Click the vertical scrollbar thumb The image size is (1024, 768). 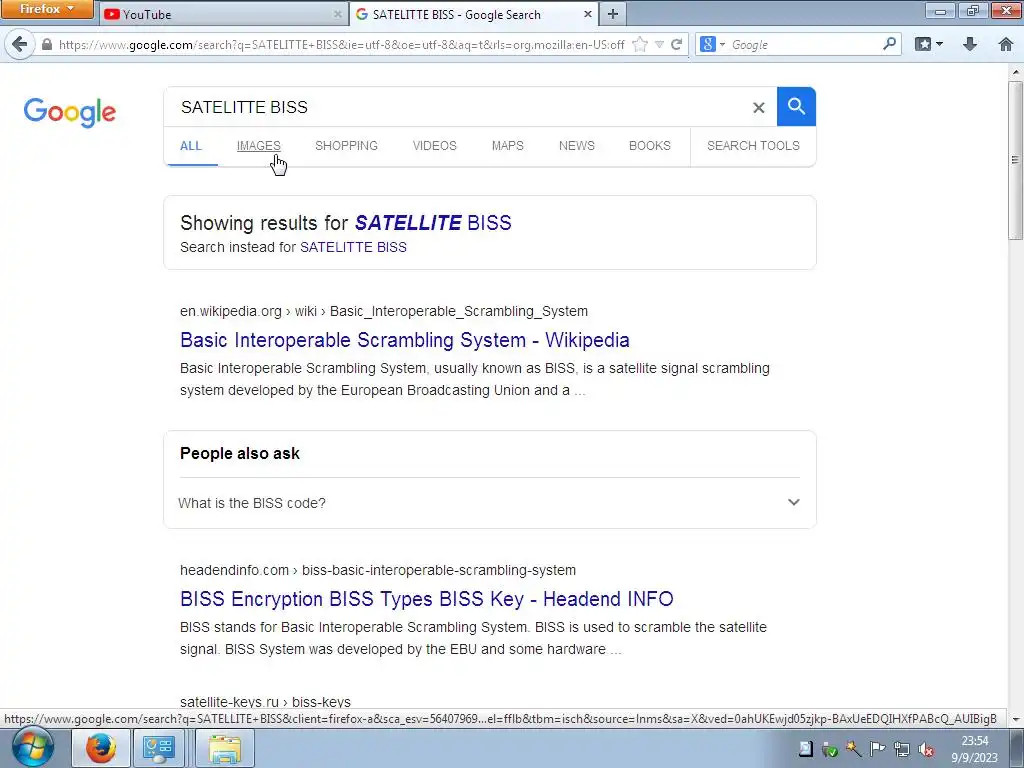pos(1015,160)
